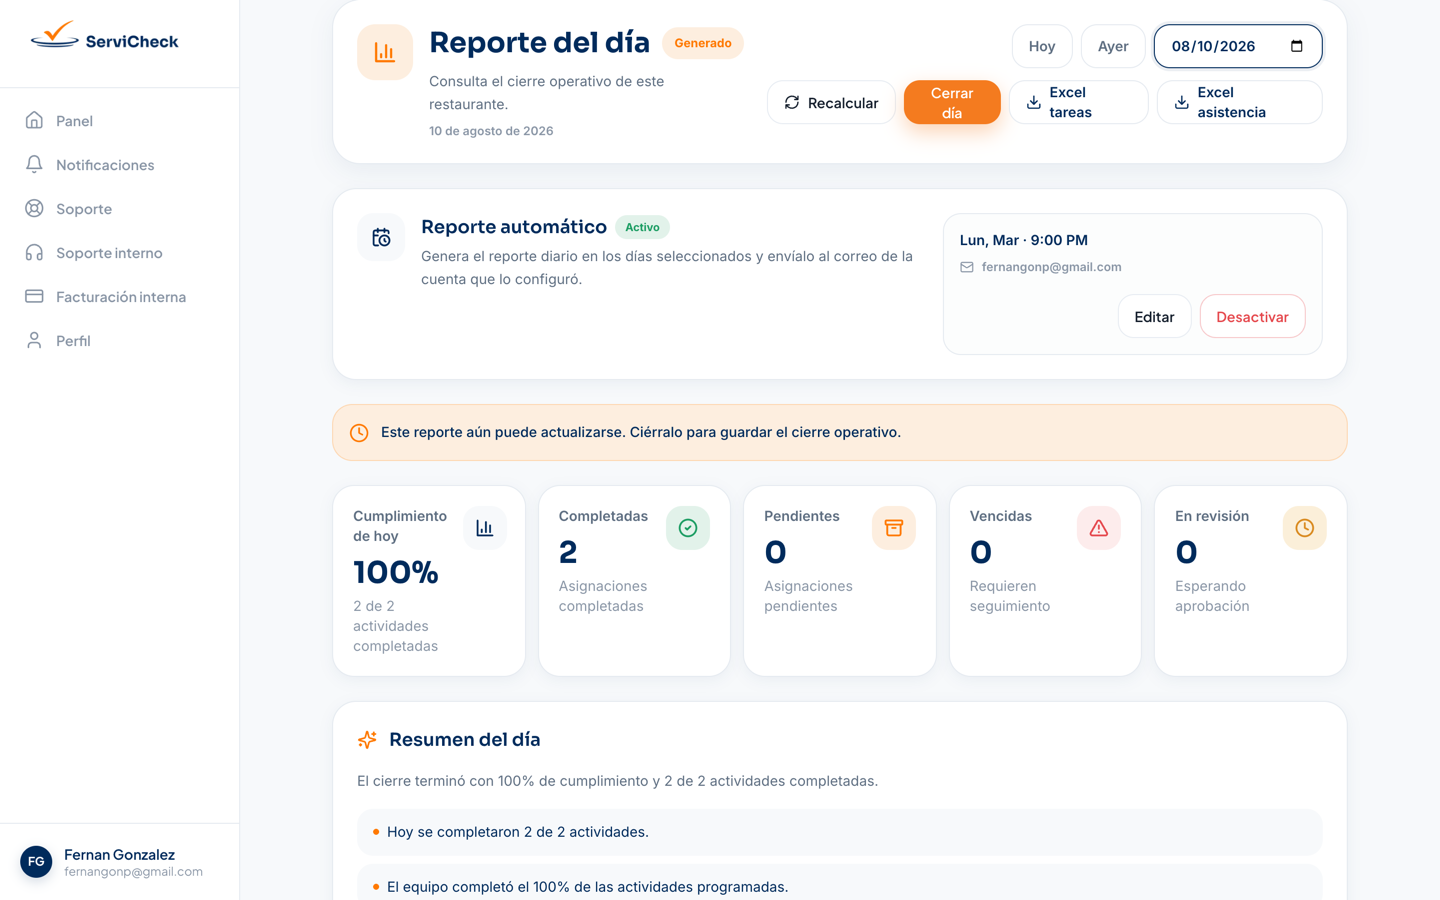Click the Recalcular button
The image size is (1440, 900).
[831, 103]
